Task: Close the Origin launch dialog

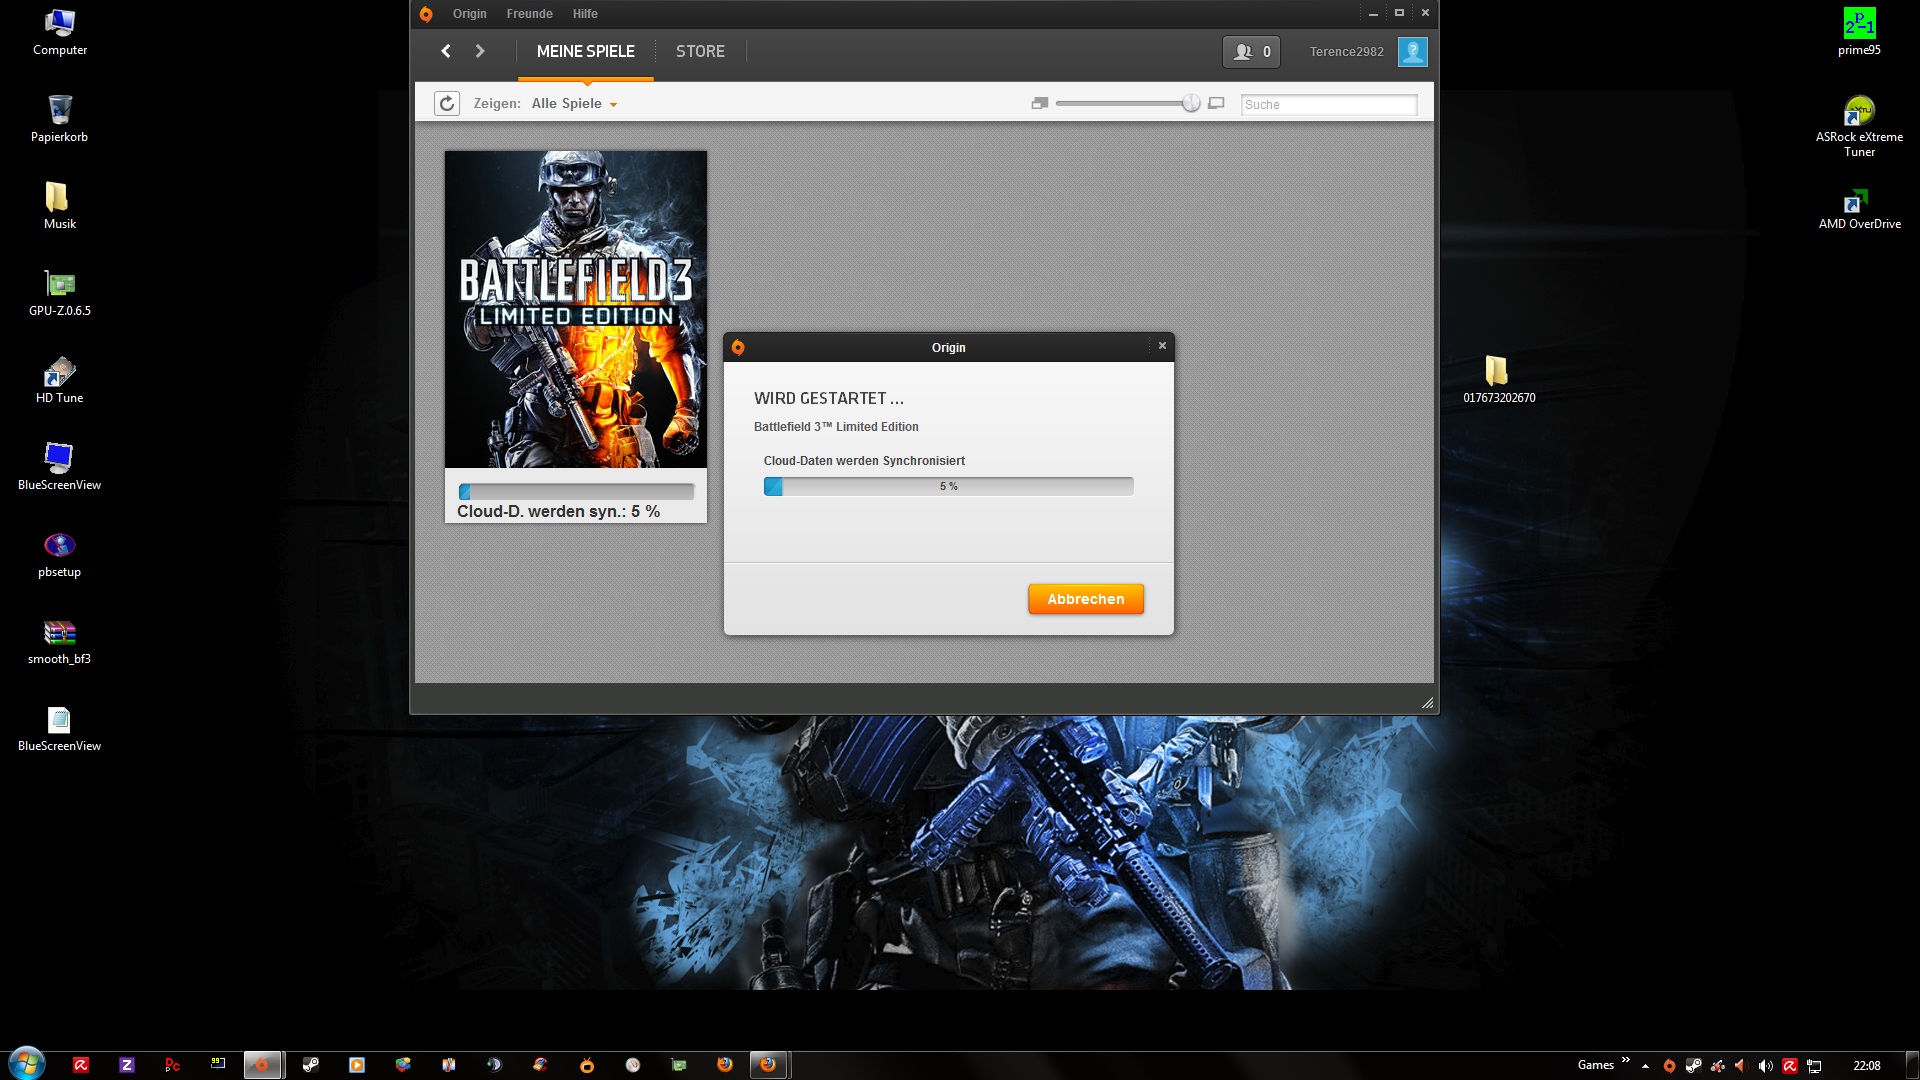Action: tap(1162, 346)
